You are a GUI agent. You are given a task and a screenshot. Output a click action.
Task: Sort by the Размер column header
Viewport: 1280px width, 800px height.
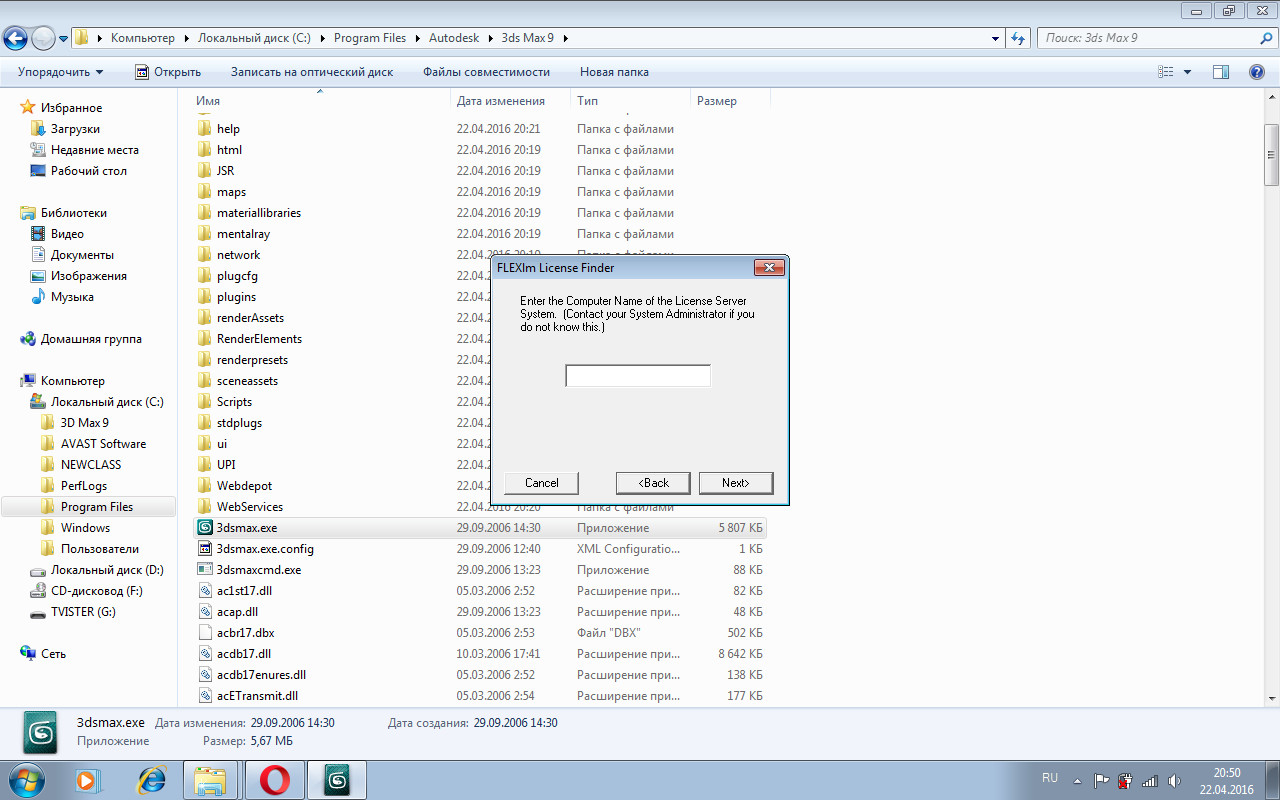(x=730, y=101)
